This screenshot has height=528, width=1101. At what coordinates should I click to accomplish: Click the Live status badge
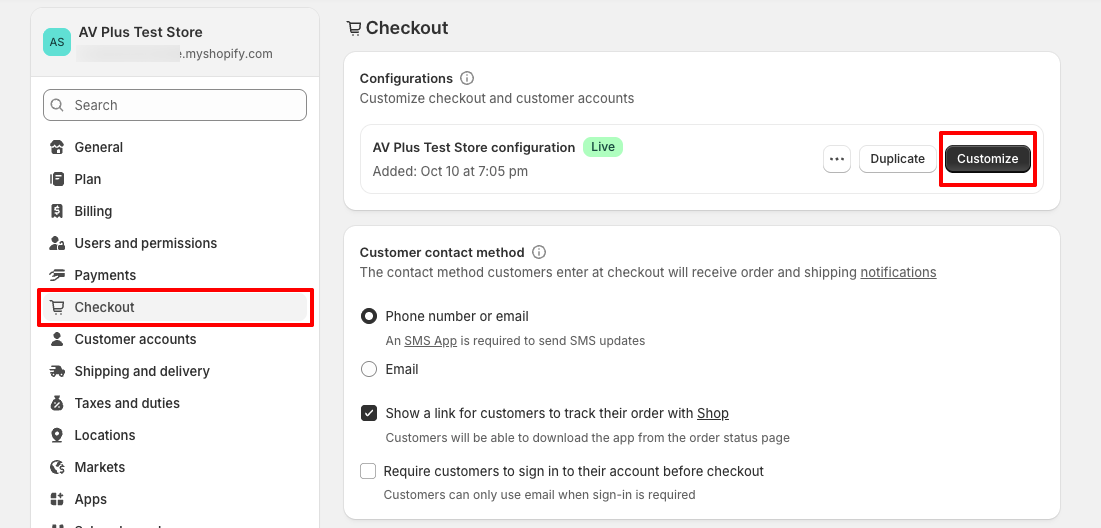602,147
